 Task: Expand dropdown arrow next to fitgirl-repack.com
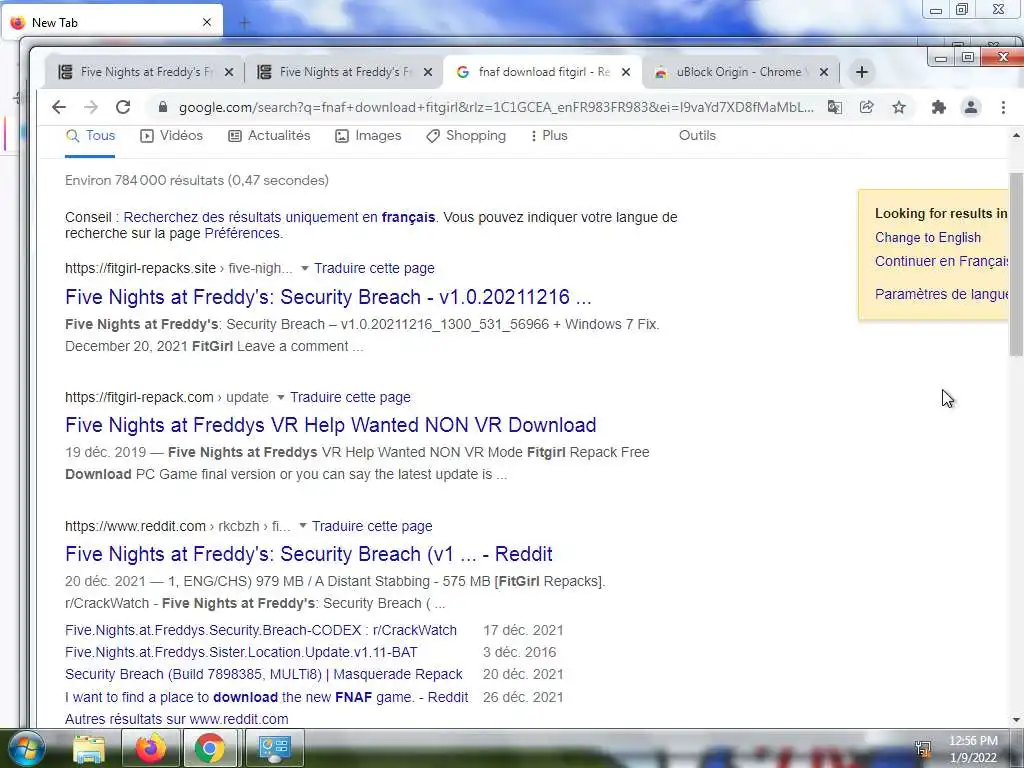tap(281, 397)
